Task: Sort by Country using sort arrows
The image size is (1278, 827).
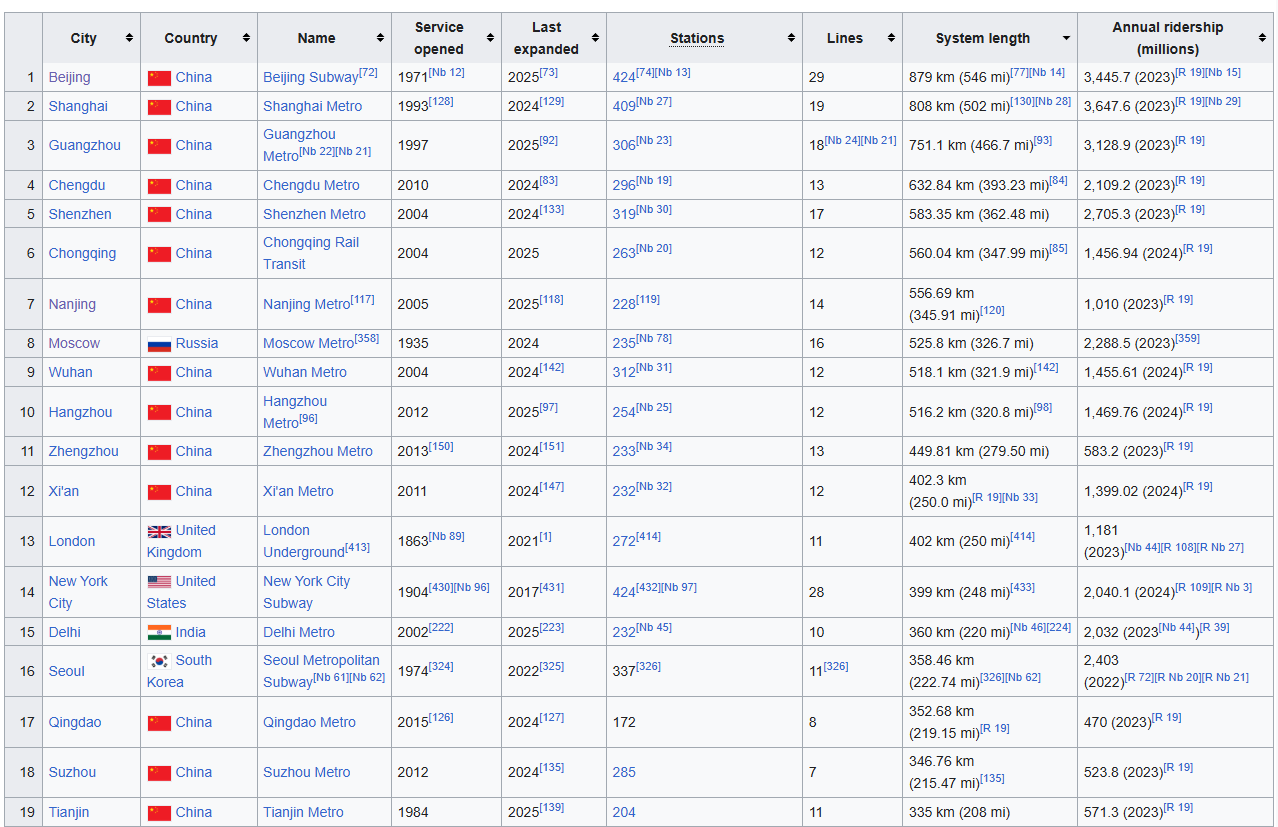Action: [246, 38]
